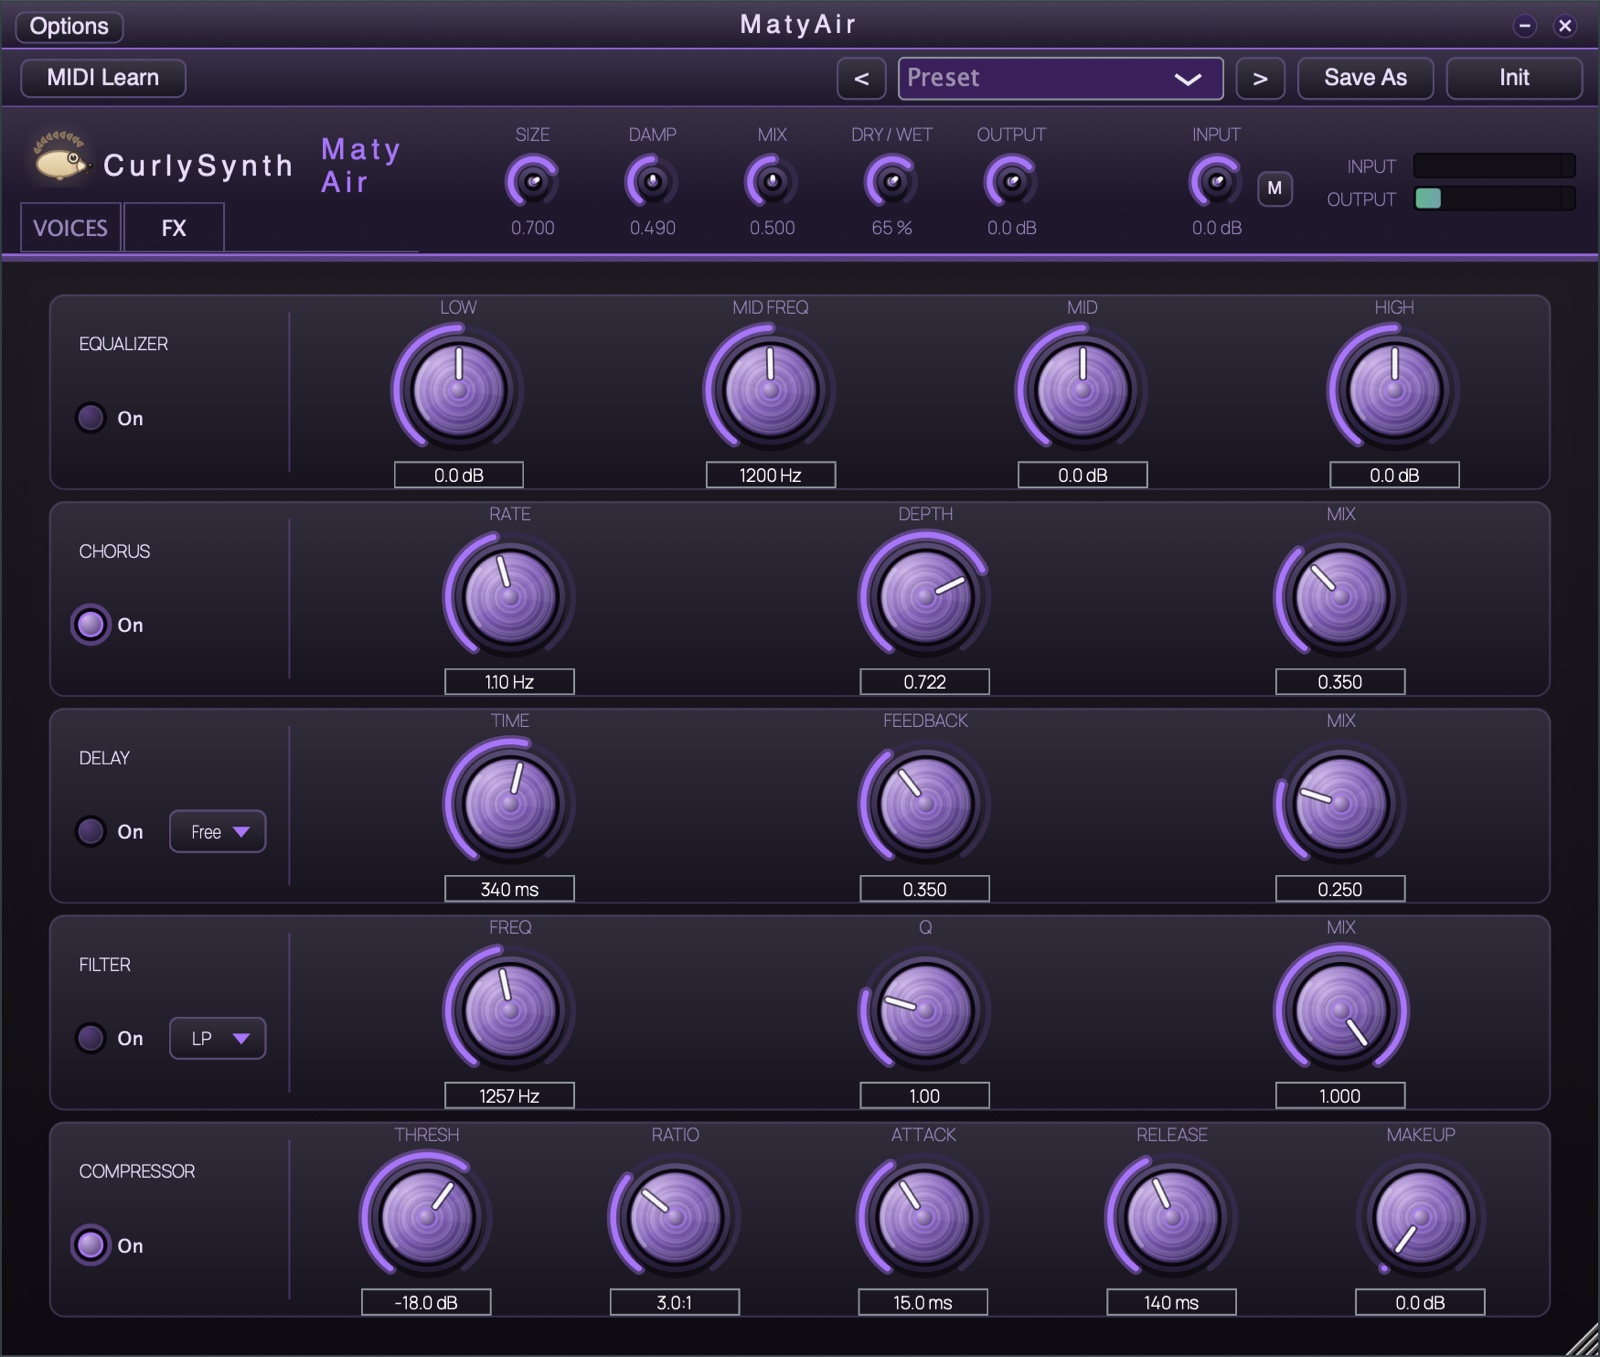Load the next preset with the right arrow
The width and height of the screenshot is (1600, 1357).
coord(1260,78)
